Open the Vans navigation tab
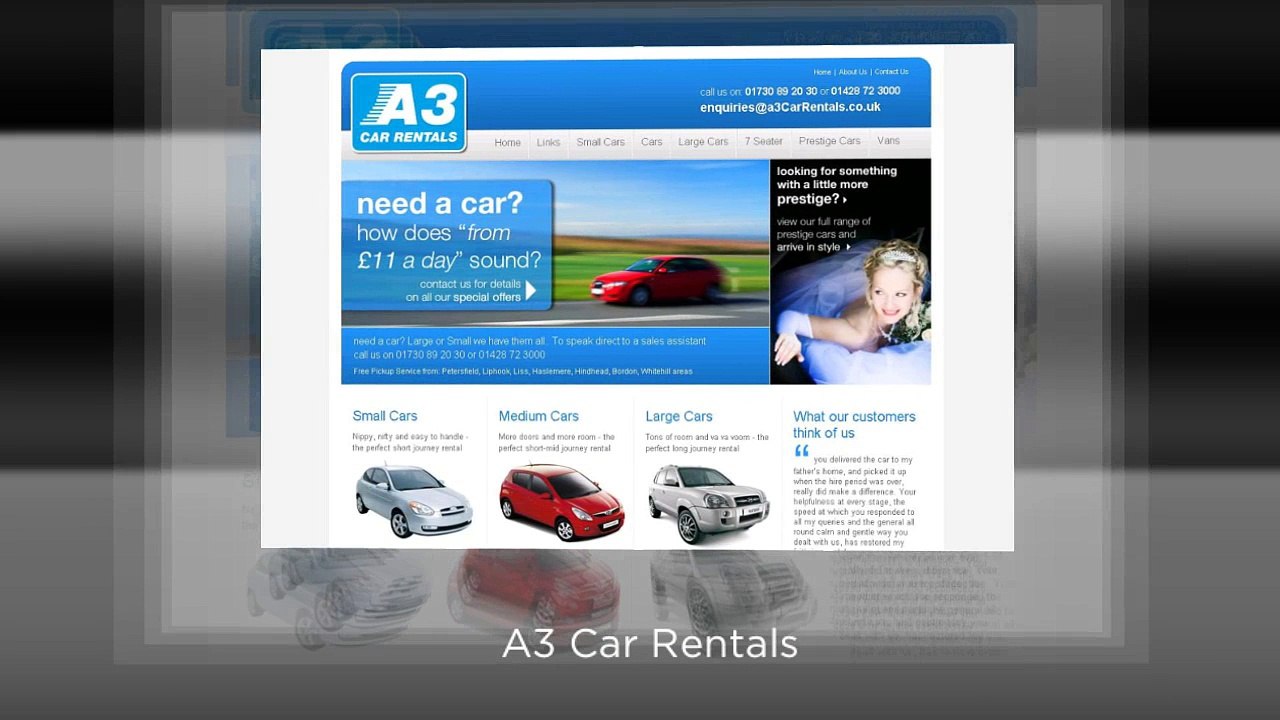 888,141
